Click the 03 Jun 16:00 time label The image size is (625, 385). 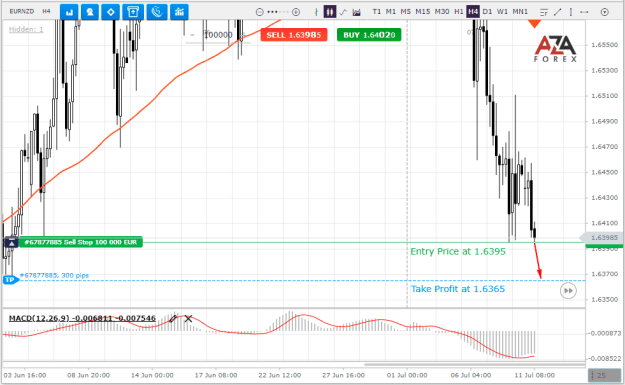tap(25, 375)
